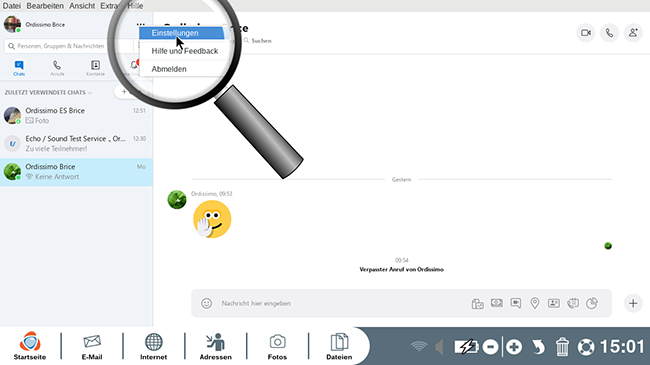Click the lifebuoy help icon in the tray

point(586,347)
